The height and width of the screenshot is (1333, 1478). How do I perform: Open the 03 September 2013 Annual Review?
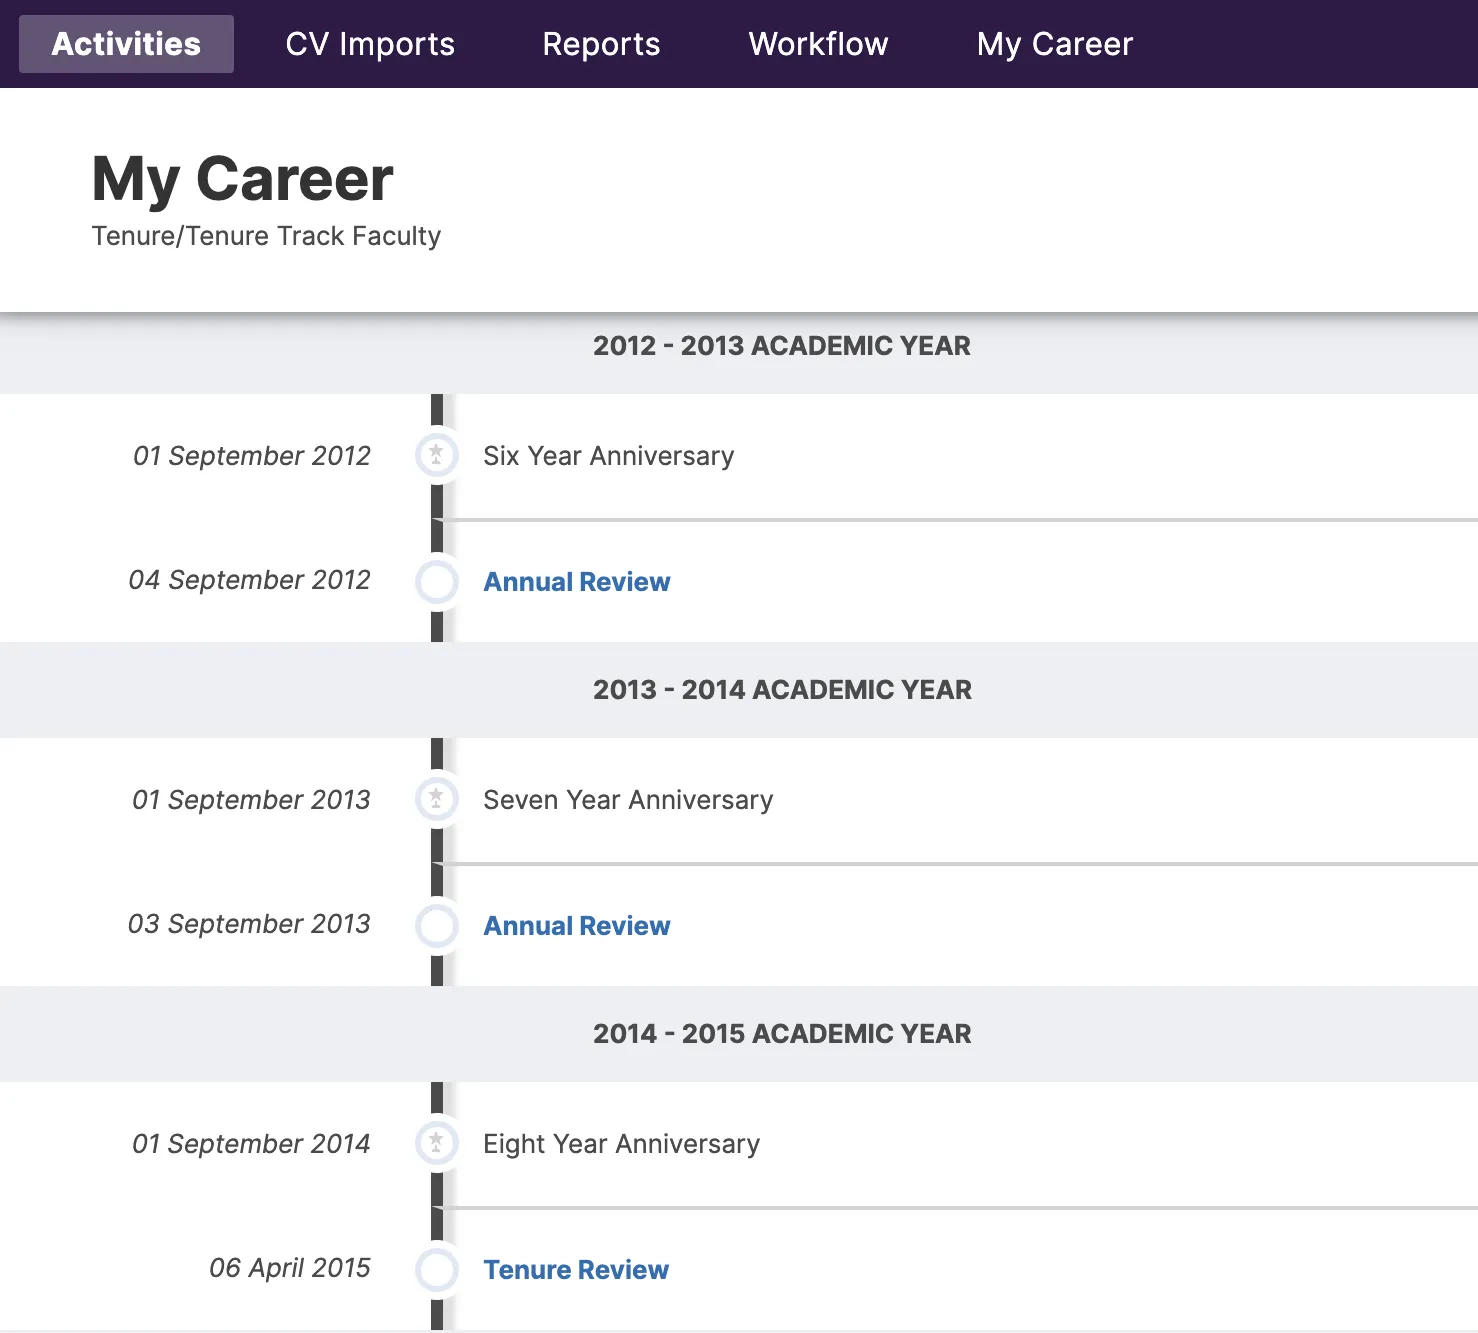(x=576, y=926)
